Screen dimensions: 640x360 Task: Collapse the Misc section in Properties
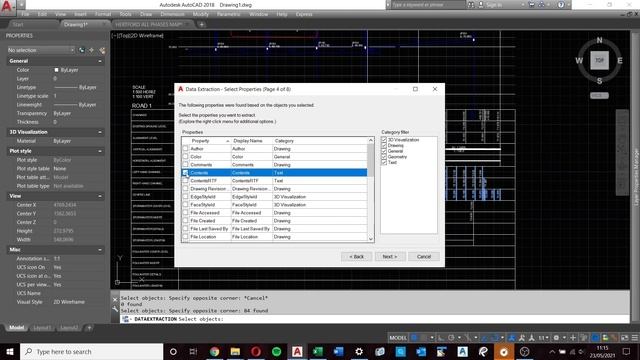click(100, 250)
